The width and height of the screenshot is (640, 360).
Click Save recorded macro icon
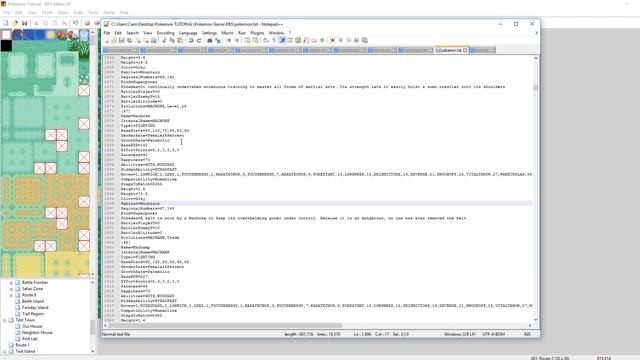click(x=364, y=40)
